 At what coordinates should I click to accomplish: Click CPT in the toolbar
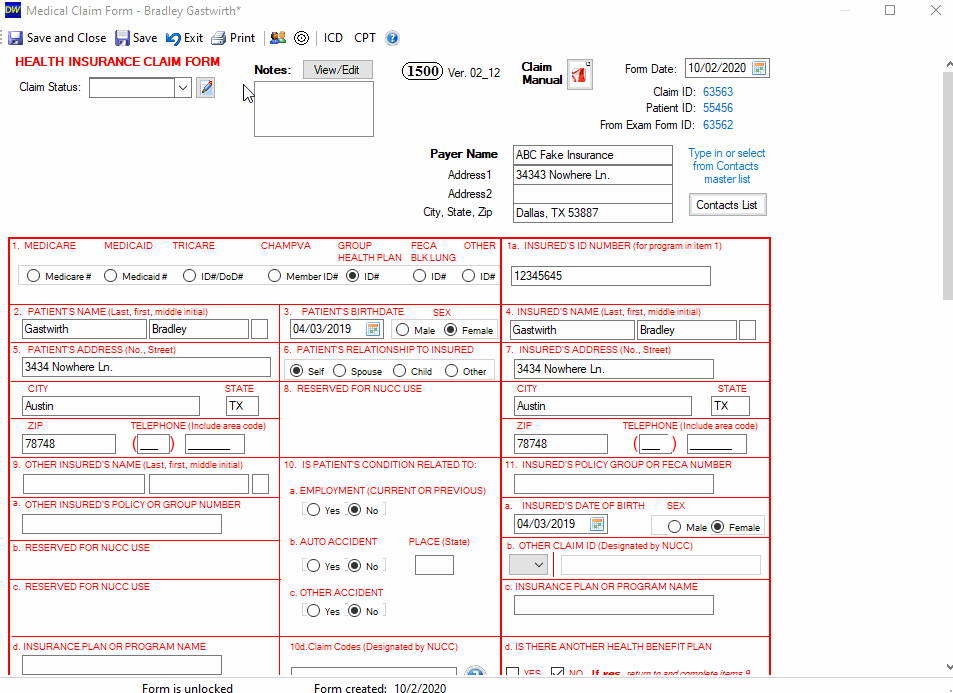pyautogui.click(x=365, y=38)
